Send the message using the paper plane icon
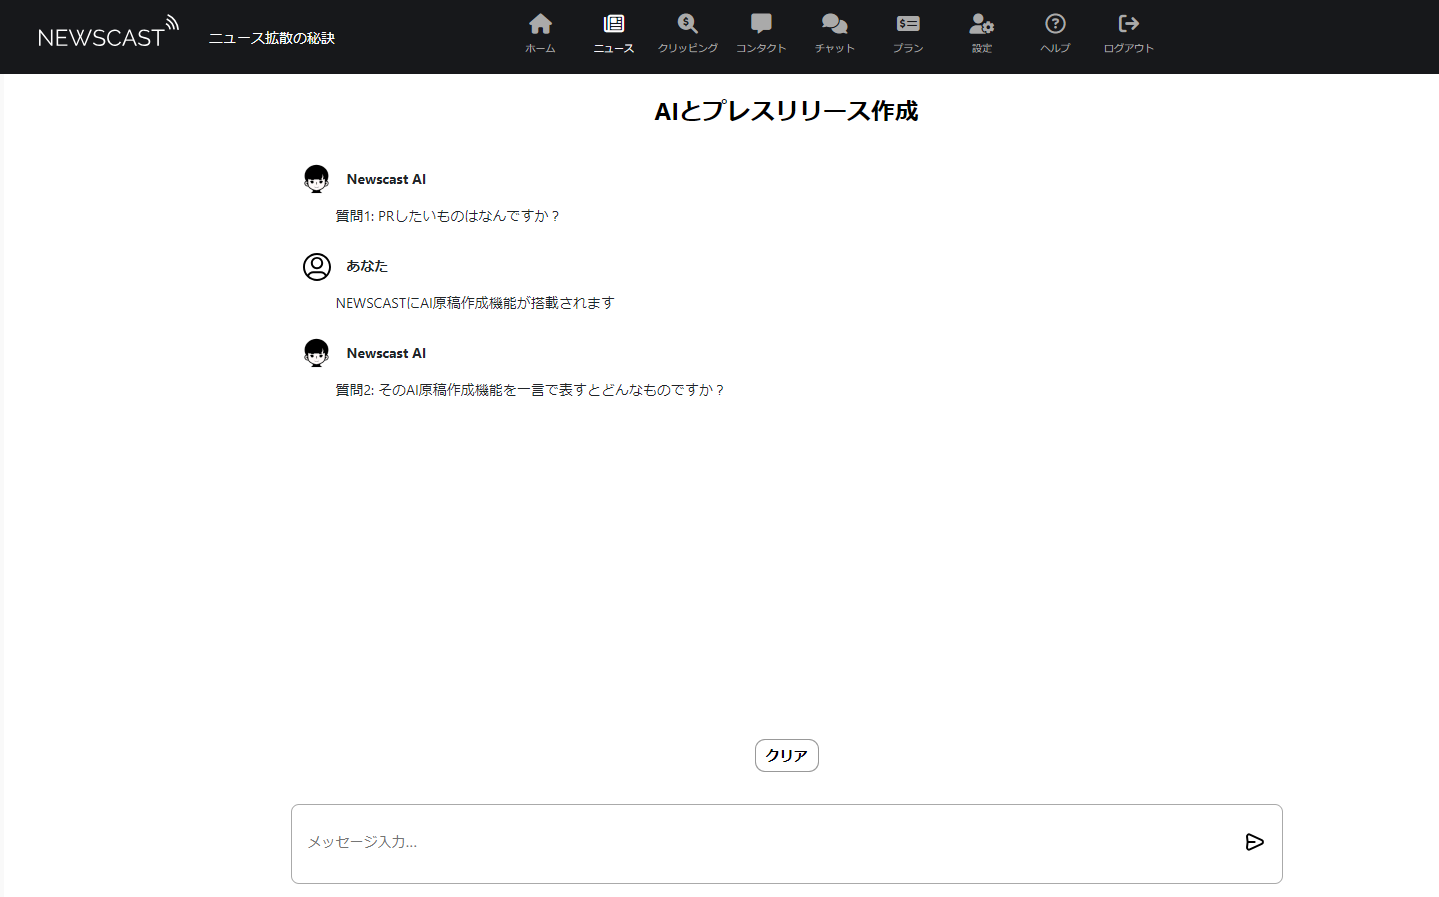The image size is (1439, 897). point(1254,842)
